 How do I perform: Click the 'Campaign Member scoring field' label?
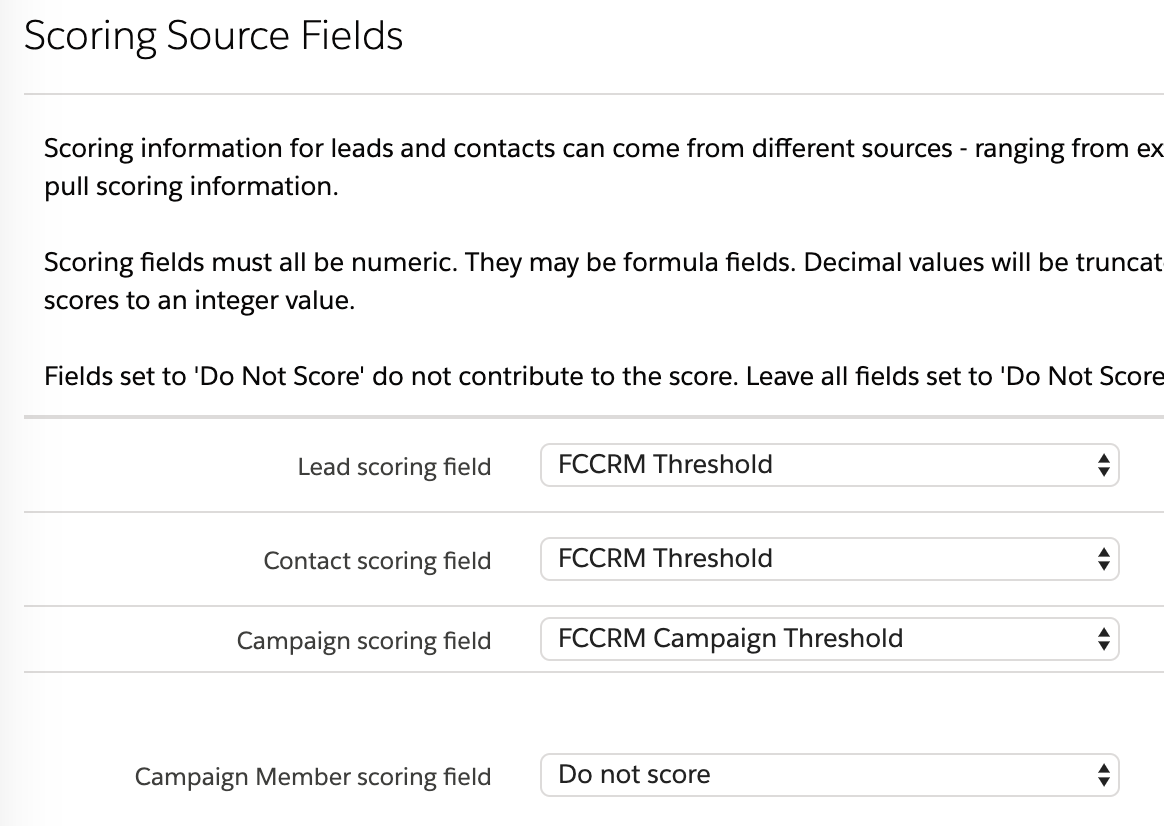point(313,776)
